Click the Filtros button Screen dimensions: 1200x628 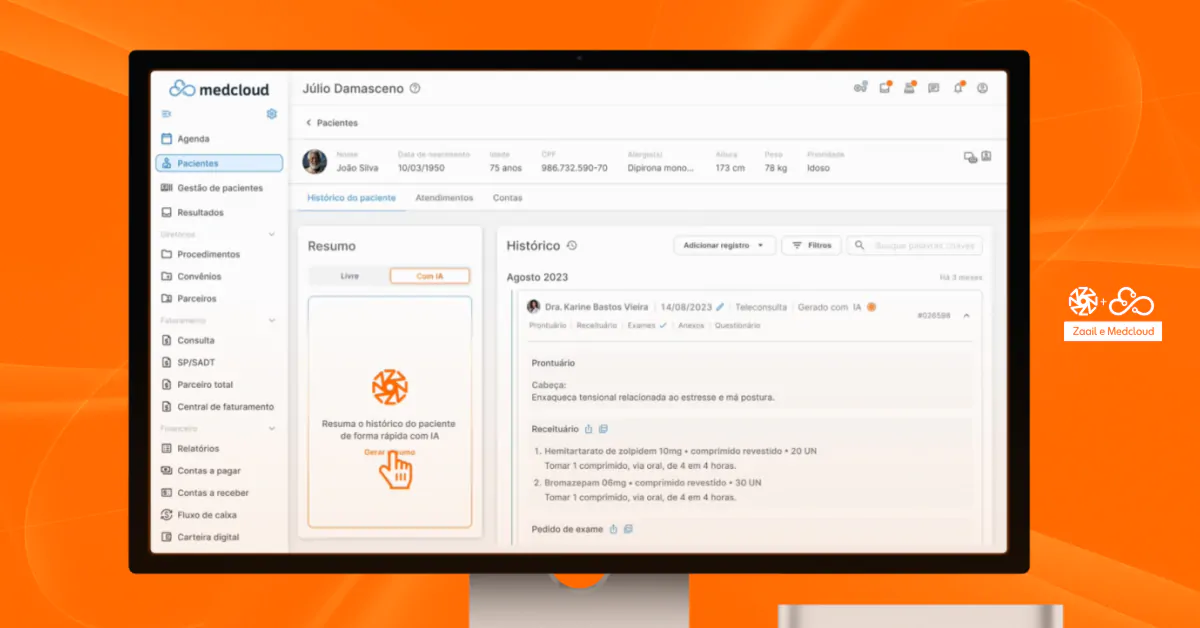tap(811, 245)
